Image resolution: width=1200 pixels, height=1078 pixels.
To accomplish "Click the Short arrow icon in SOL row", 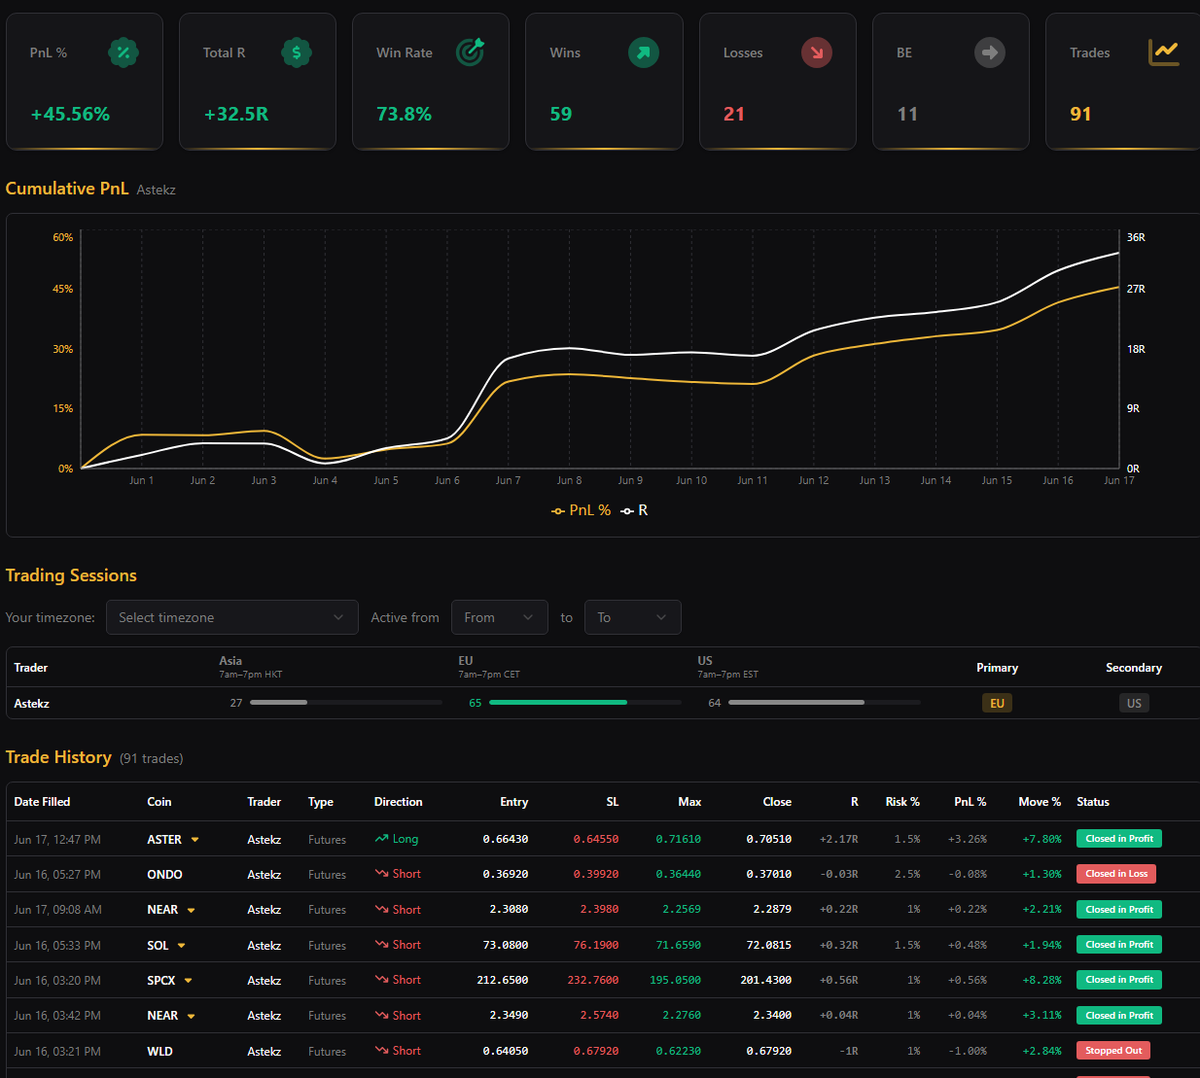I will click(x=381, y=945).
